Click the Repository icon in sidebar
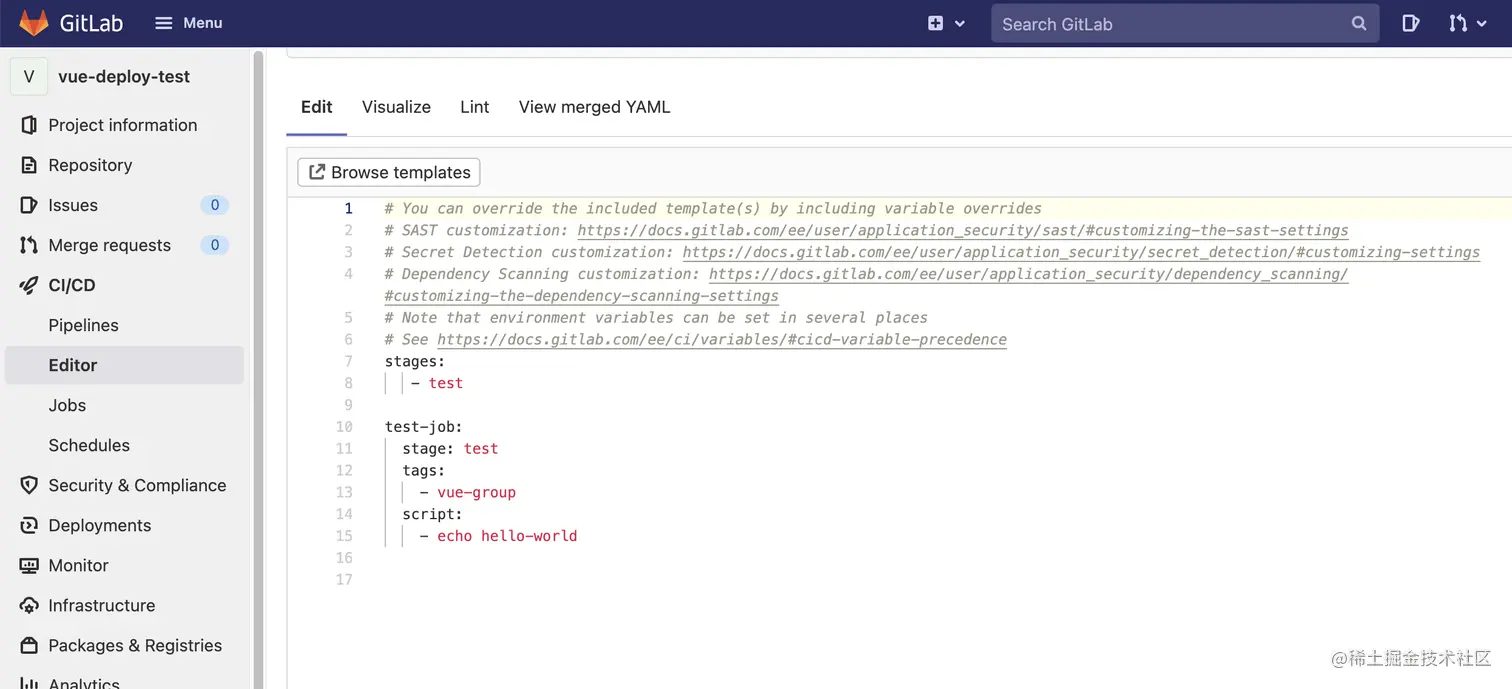Image resolution: width=1512 pixels, height=689 pixels. (x=29, y=165)
